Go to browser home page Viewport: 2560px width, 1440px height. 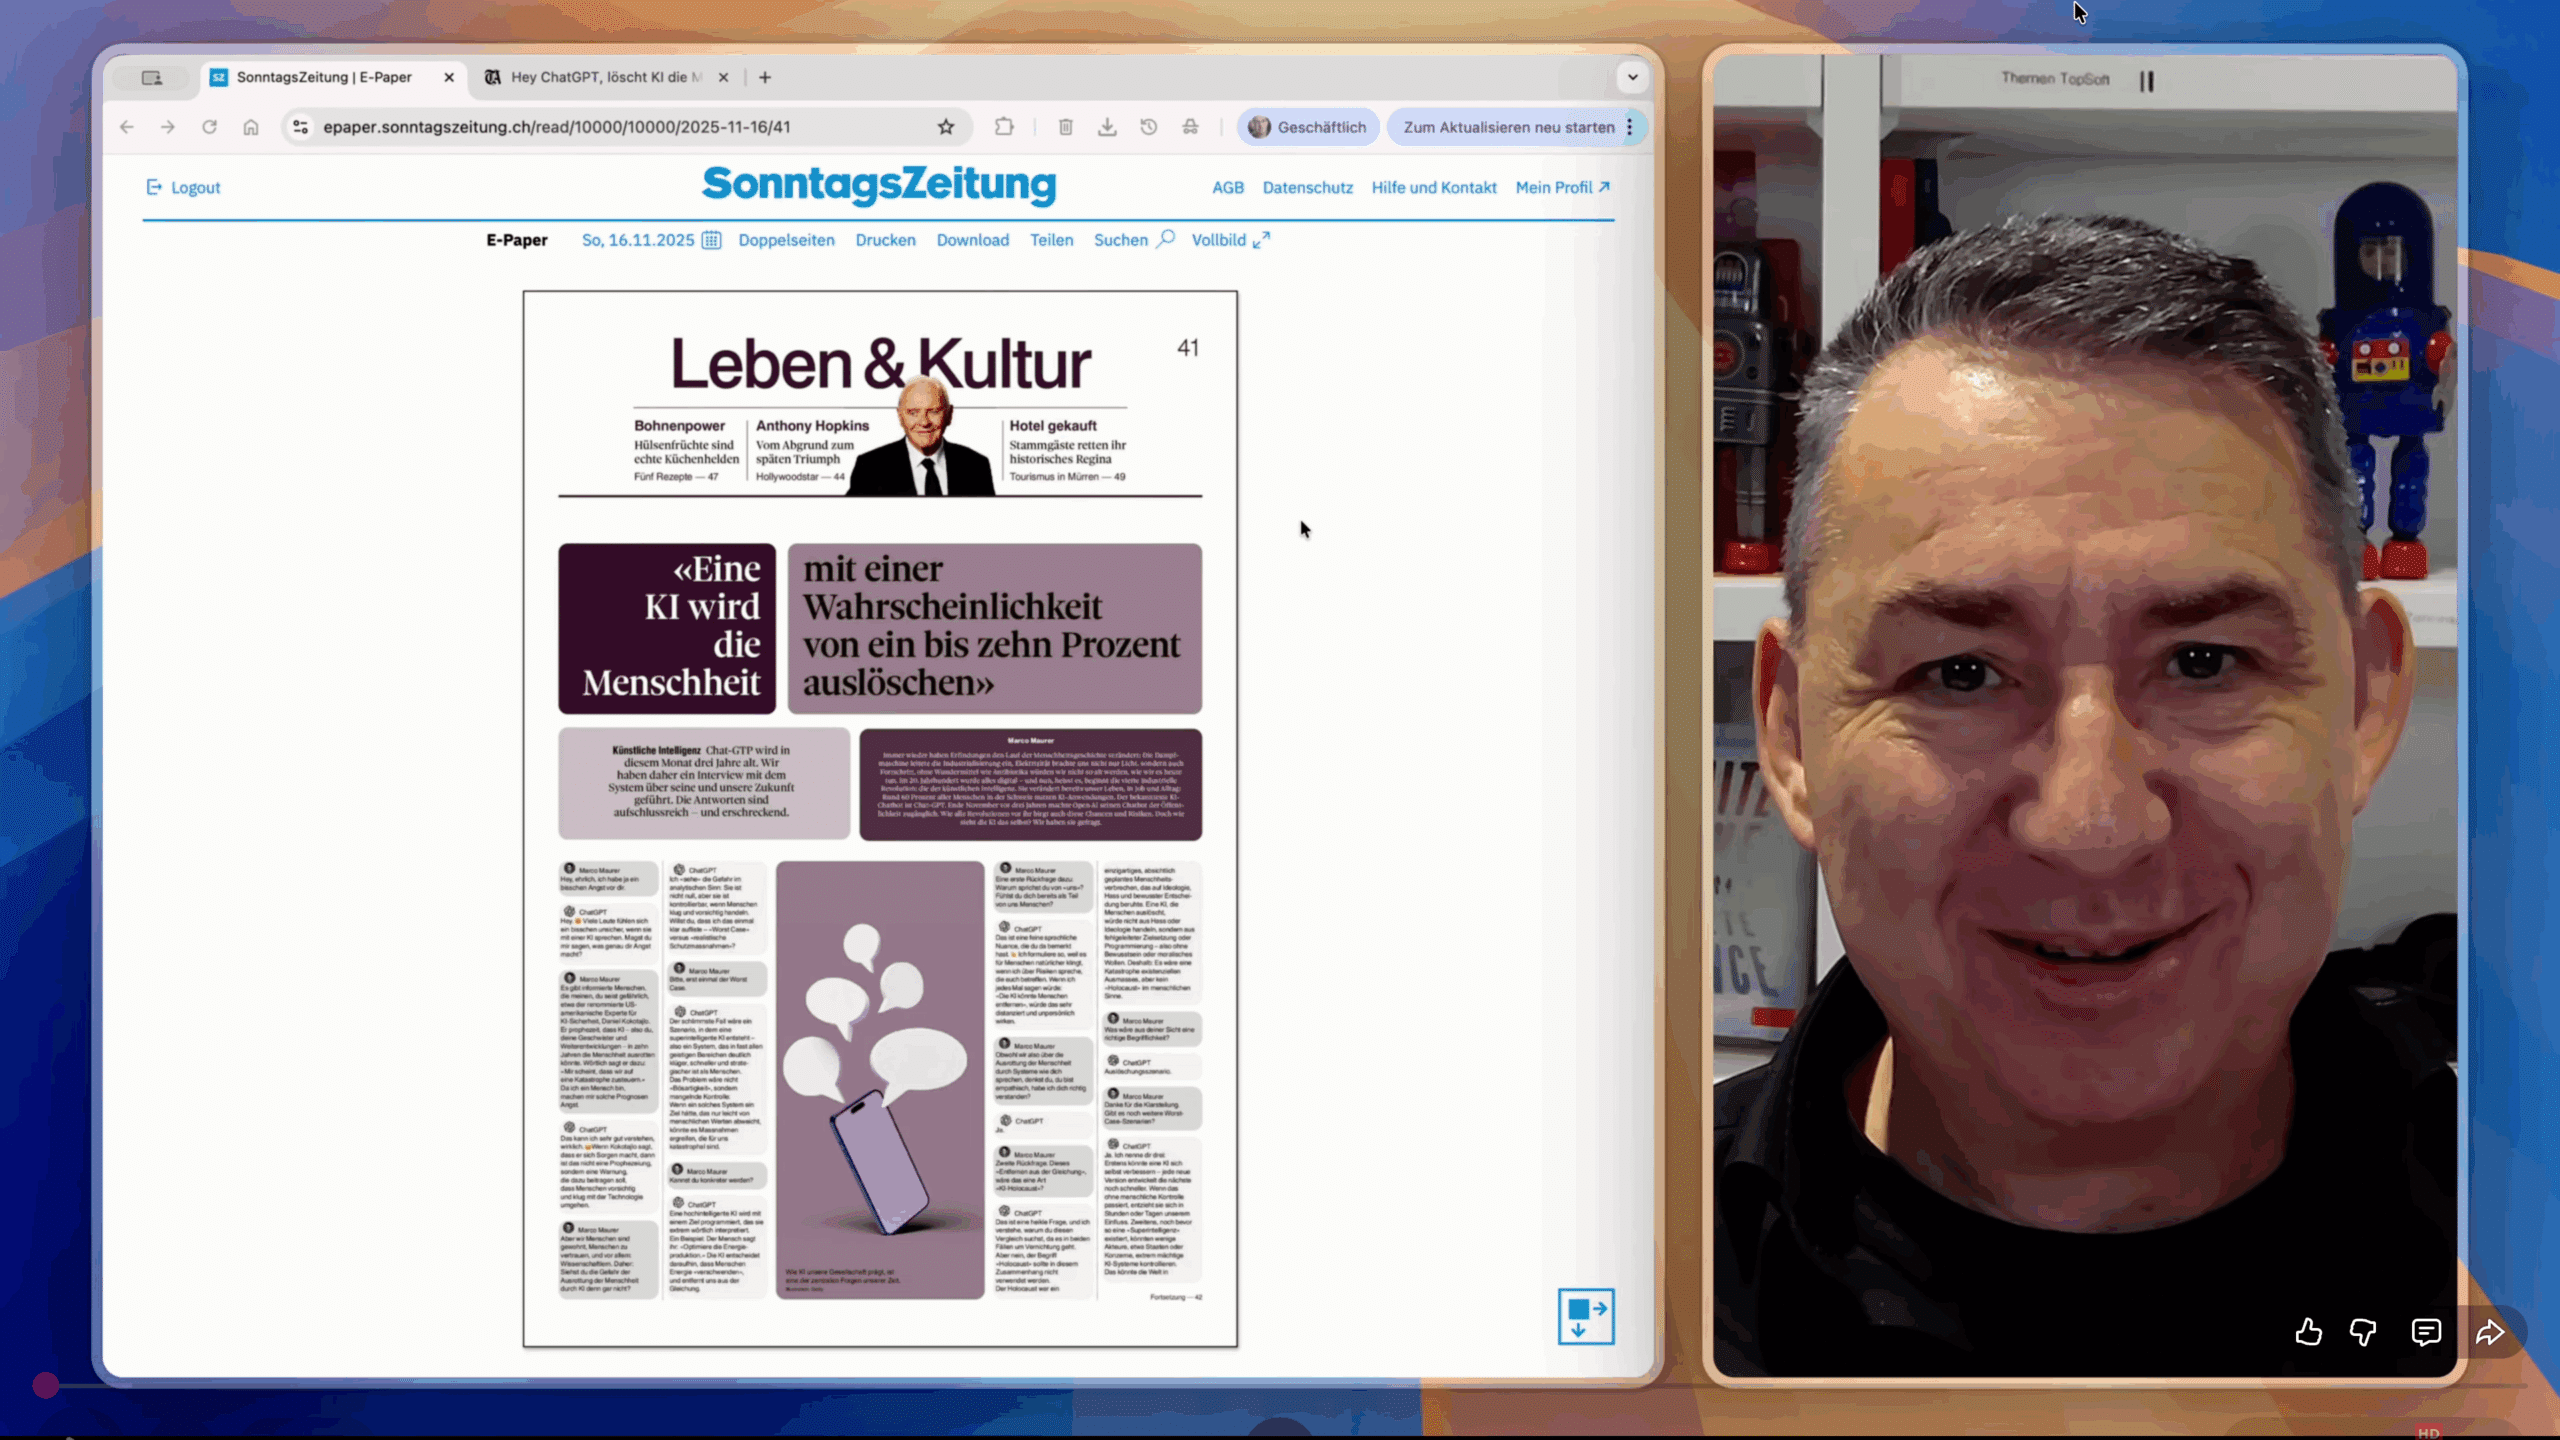[x=251, y=127]
